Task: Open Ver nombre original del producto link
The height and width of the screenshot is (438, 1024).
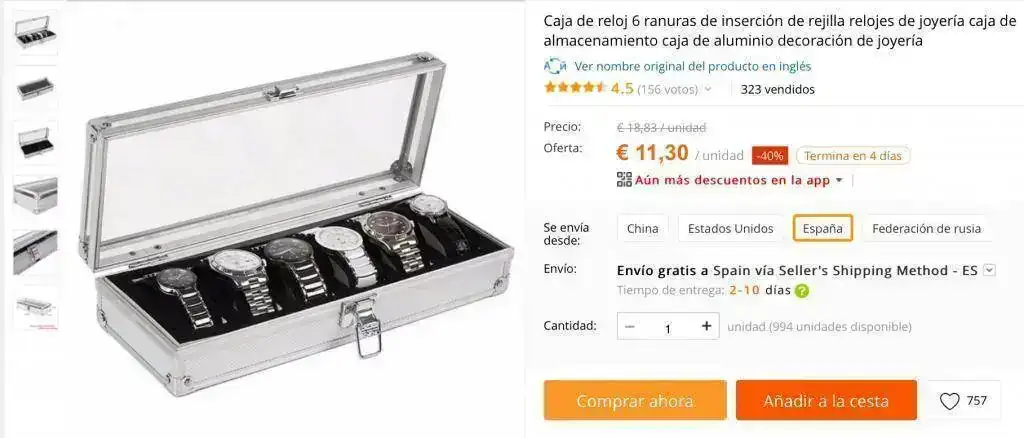Action: 692,66
